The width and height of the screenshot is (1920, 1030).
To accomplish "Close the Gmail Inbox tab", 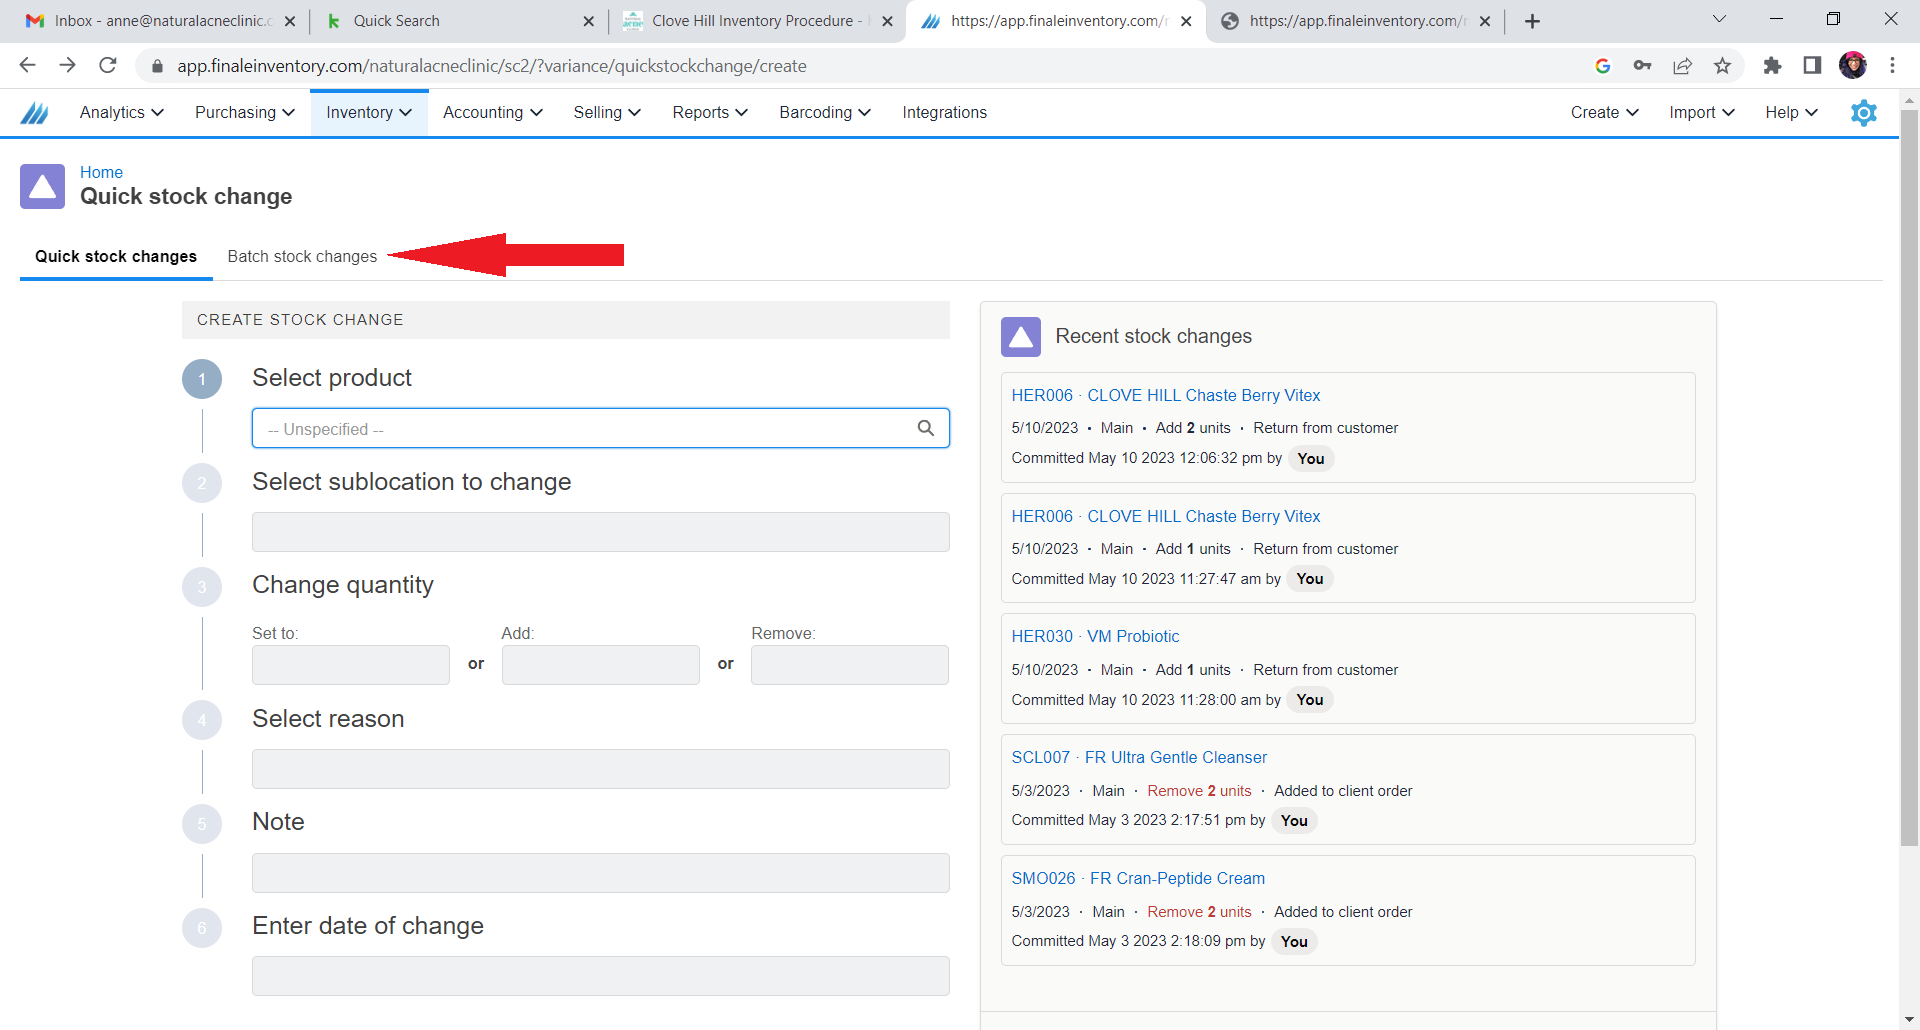I will pos(290,21).
